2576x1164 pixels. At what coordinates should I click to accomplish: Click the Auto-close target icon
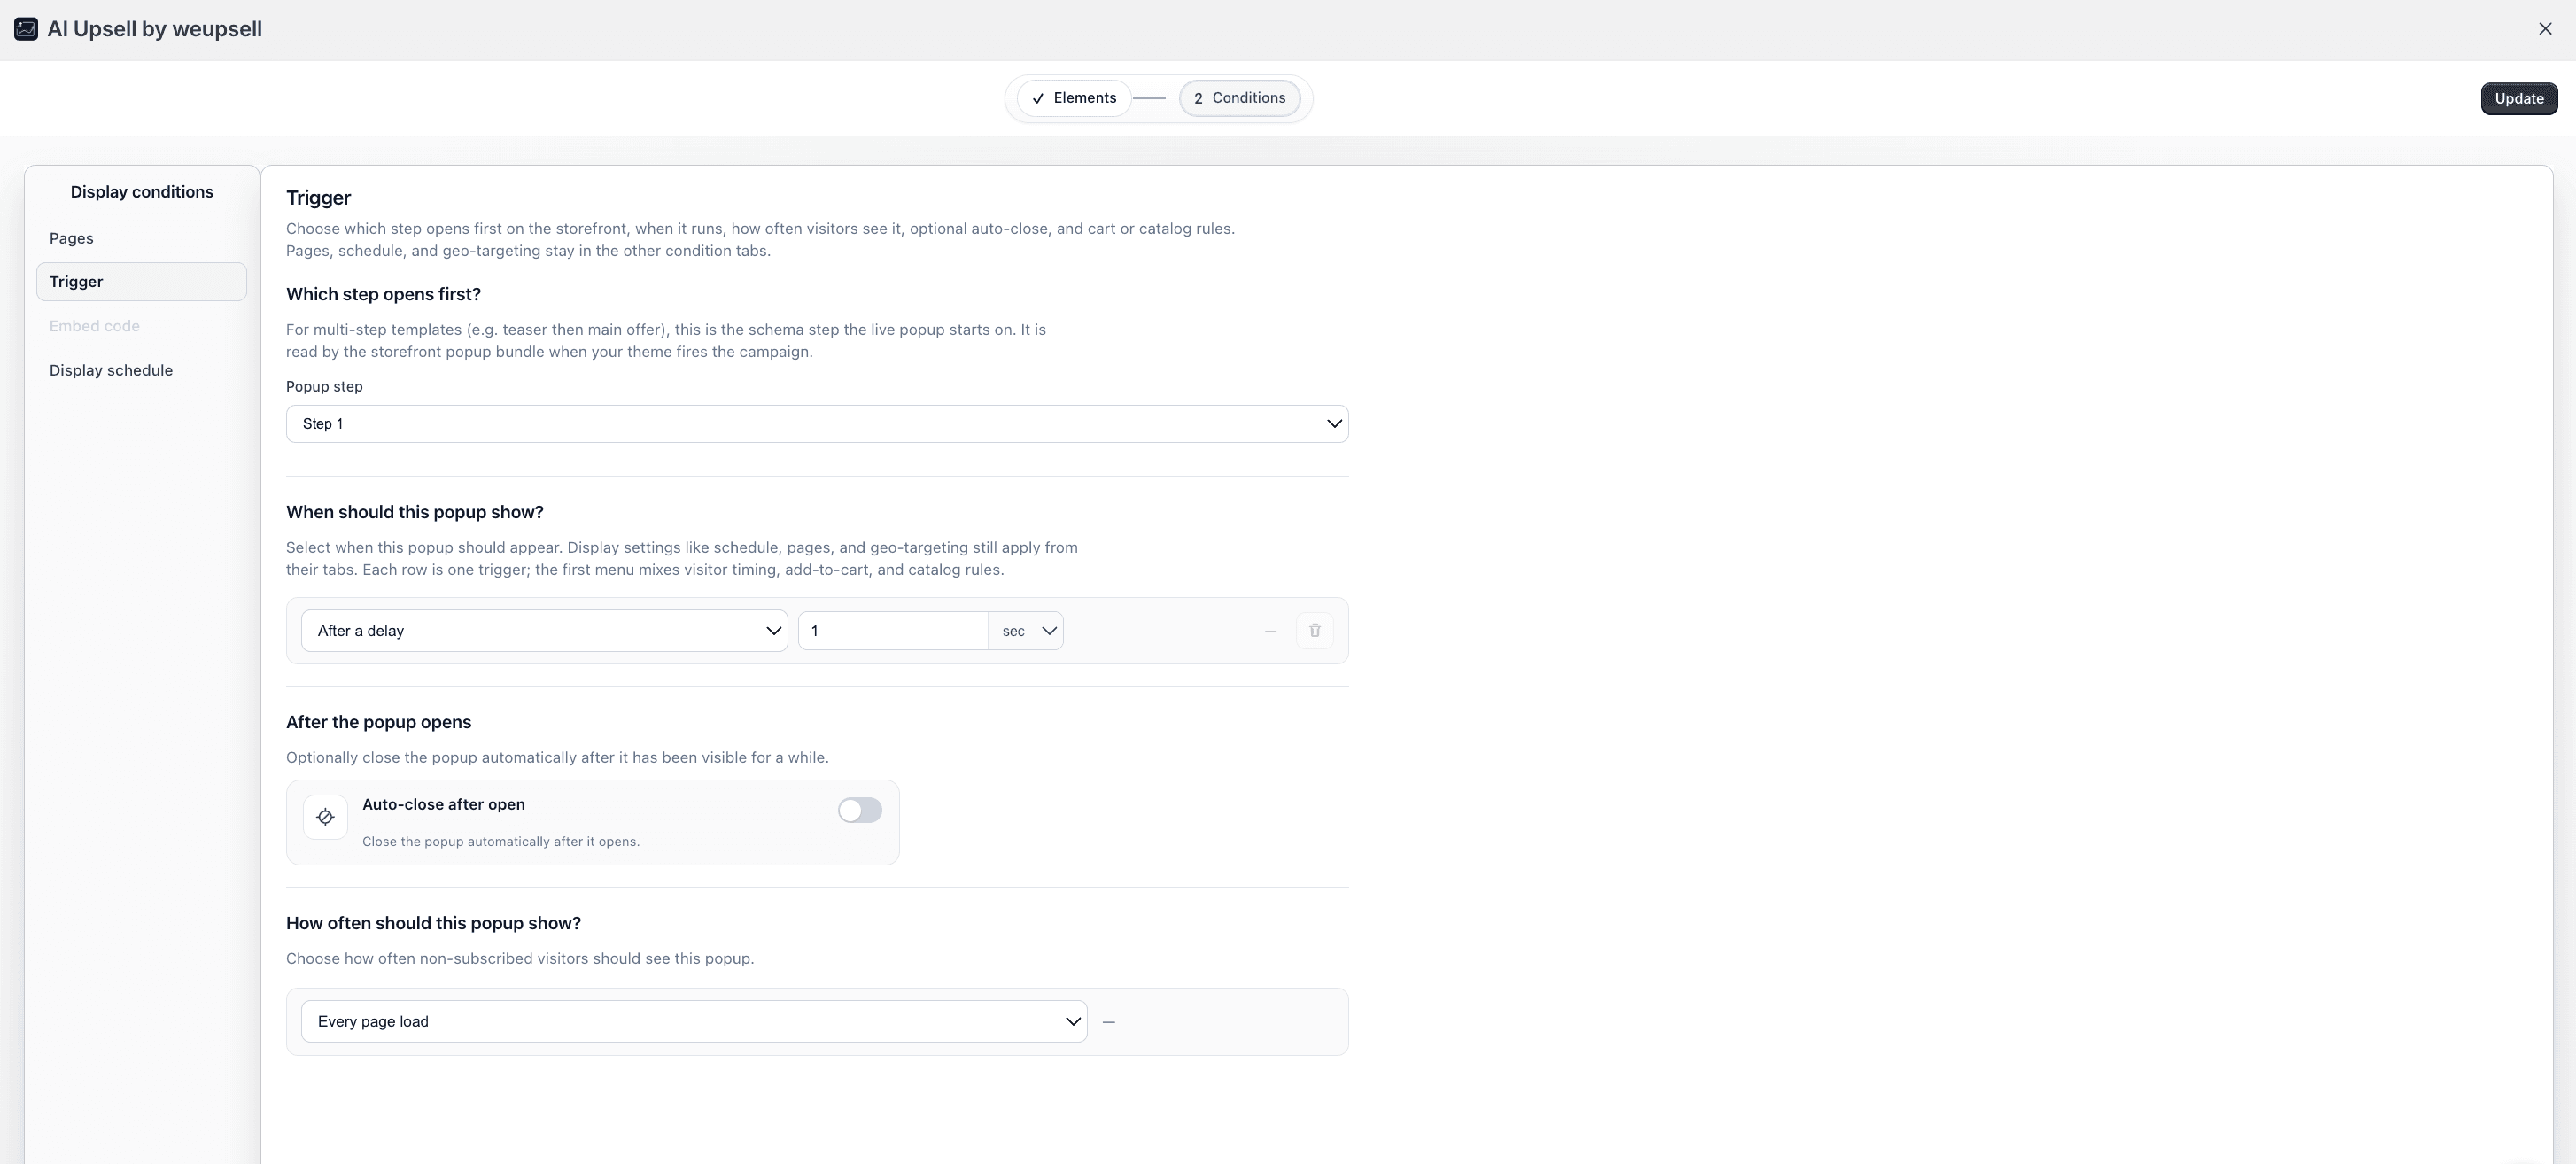[x=325, y=817]
